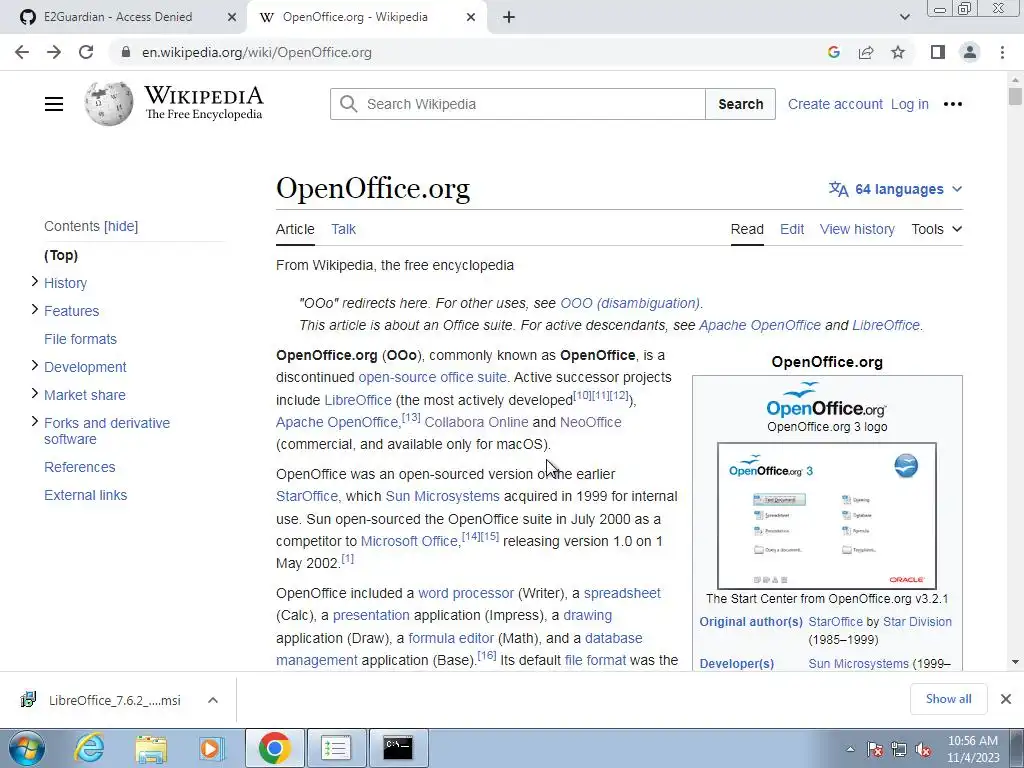
Task: Open the browser side panel icon
Action: 938,52
